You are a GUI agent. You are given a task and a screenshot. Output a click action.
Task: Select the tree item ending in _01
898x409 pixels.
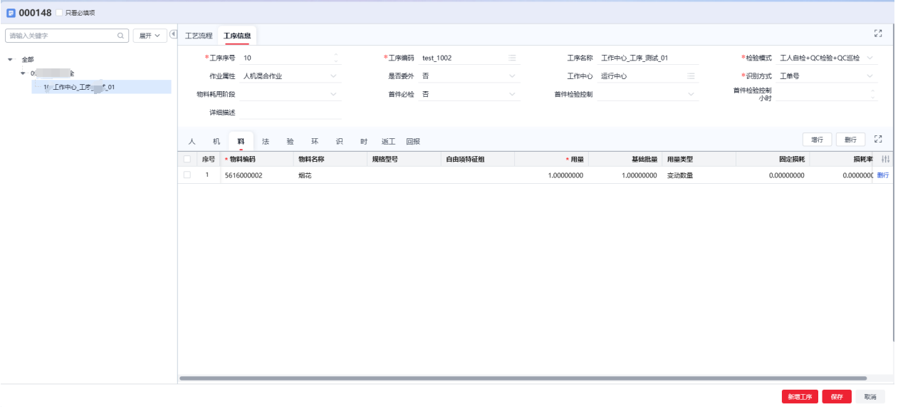tap(101, 87)
